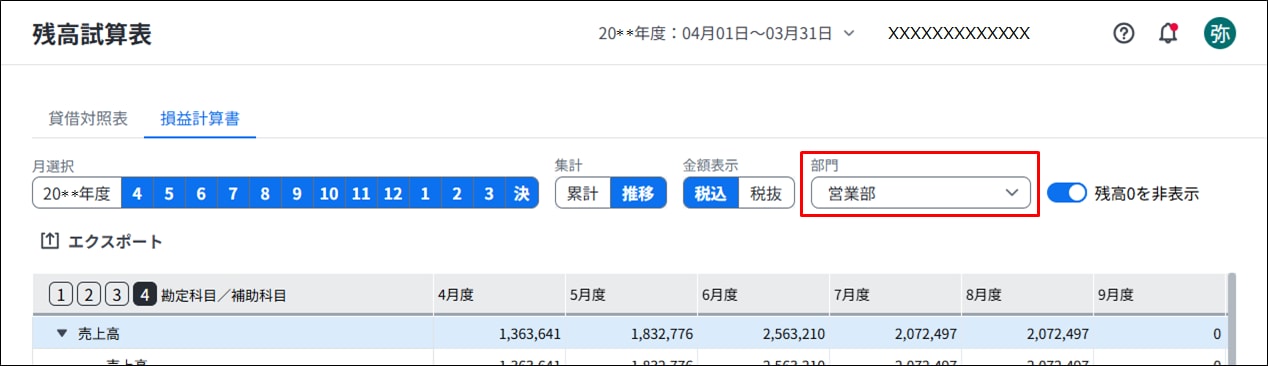
Task: Toggle month 7 in month selector
Action: click(x=233, y=193)
